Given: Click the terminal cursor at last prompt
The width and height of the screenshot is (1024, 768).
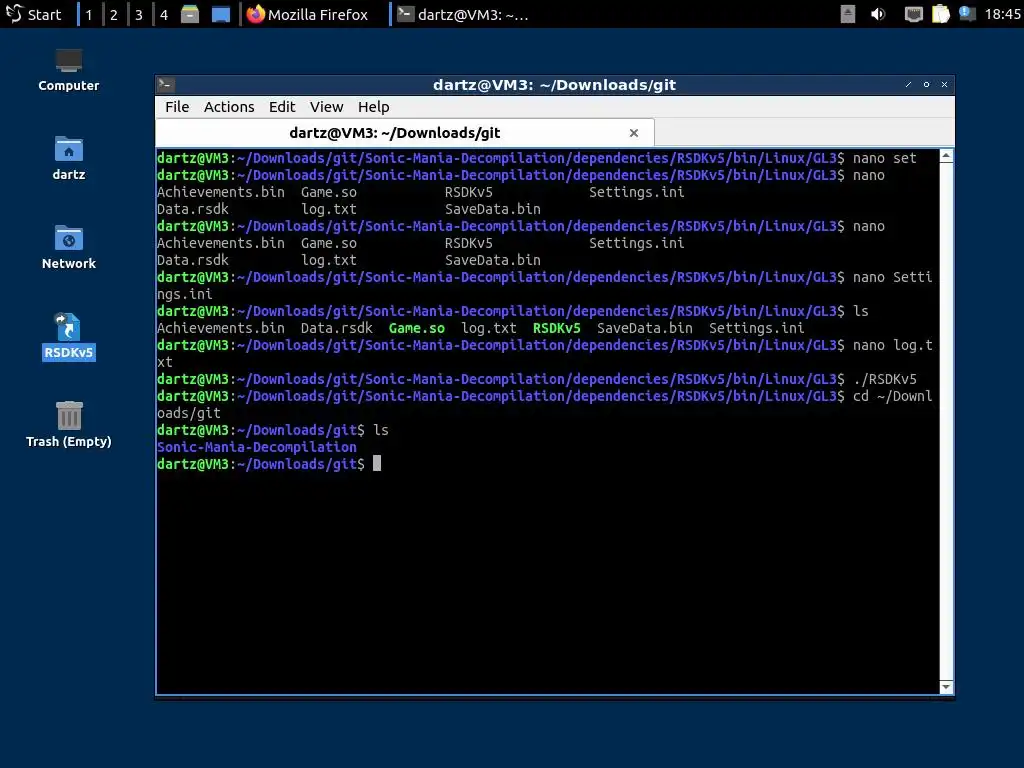Looking at the screenshot, I should point(377,464).
